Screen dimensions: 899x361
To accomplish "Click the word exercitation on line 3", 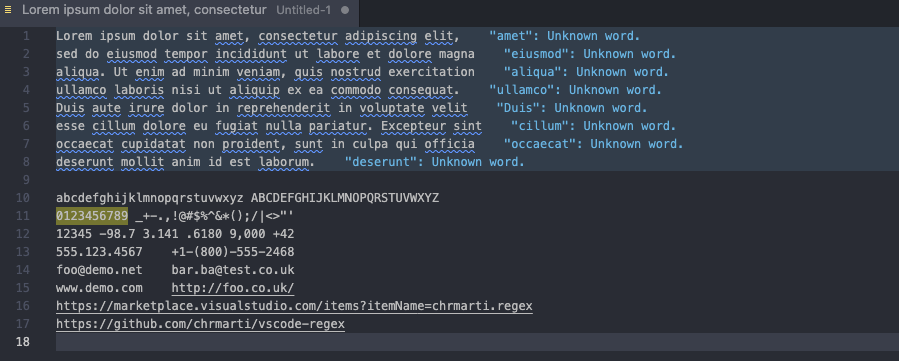I will [x=431, y=72].
